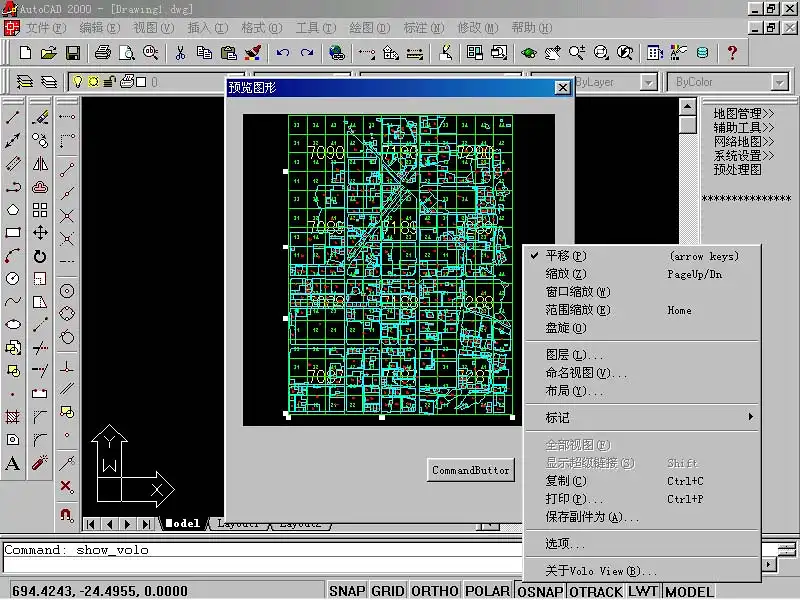800x600 pixels.
Task: Toggle SNAP mode in status bar
Action: (346, 591)
